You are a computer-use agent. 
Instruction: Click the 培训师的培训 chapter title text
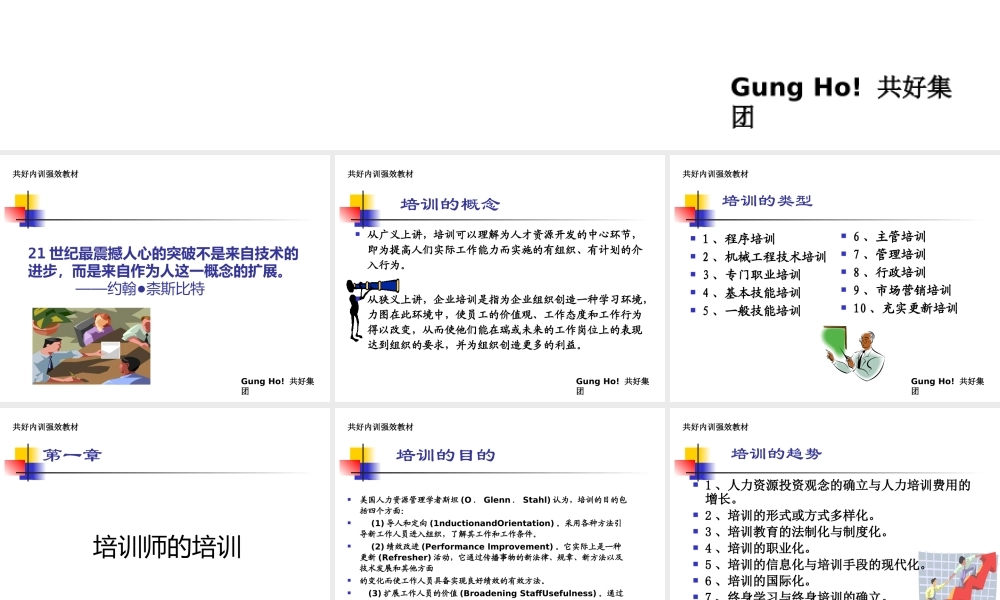click(x=167, y=547)
